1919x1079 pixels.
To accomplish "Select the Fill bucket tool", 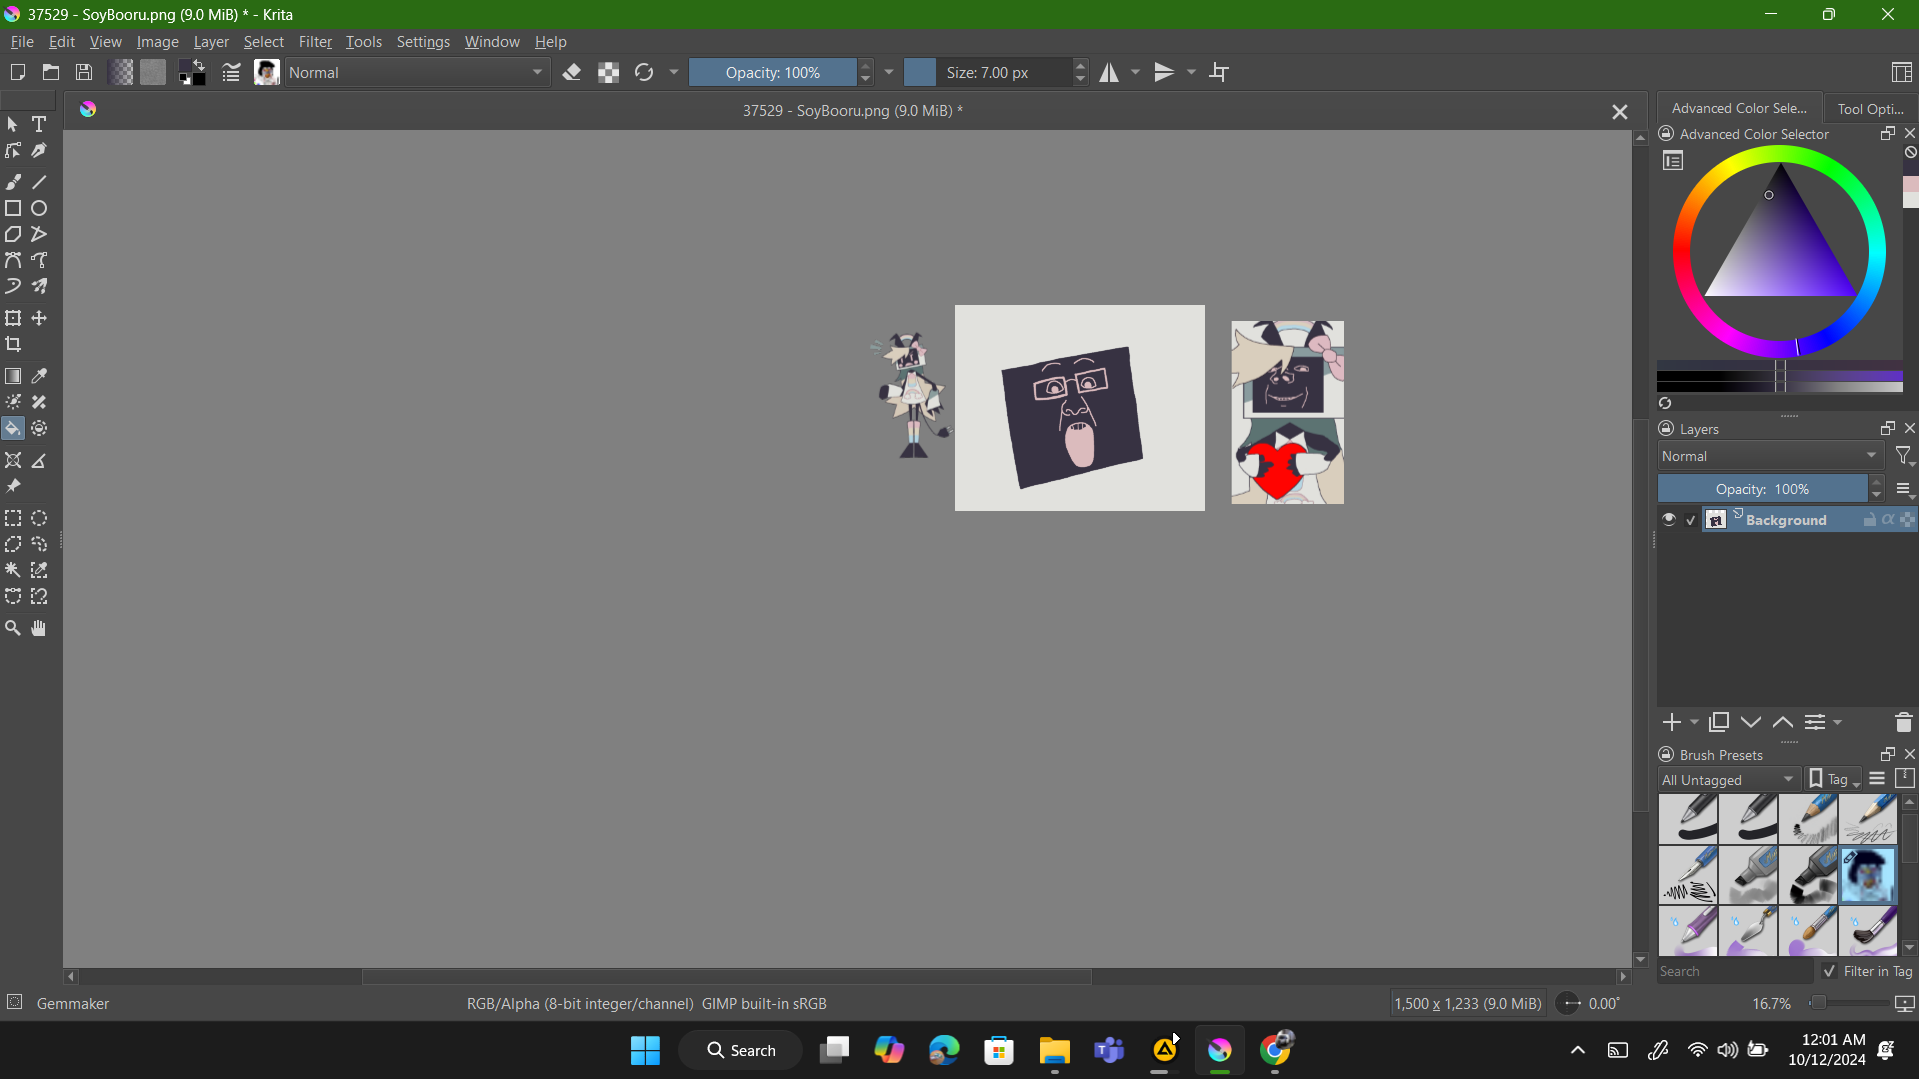I will pos(13,428).
